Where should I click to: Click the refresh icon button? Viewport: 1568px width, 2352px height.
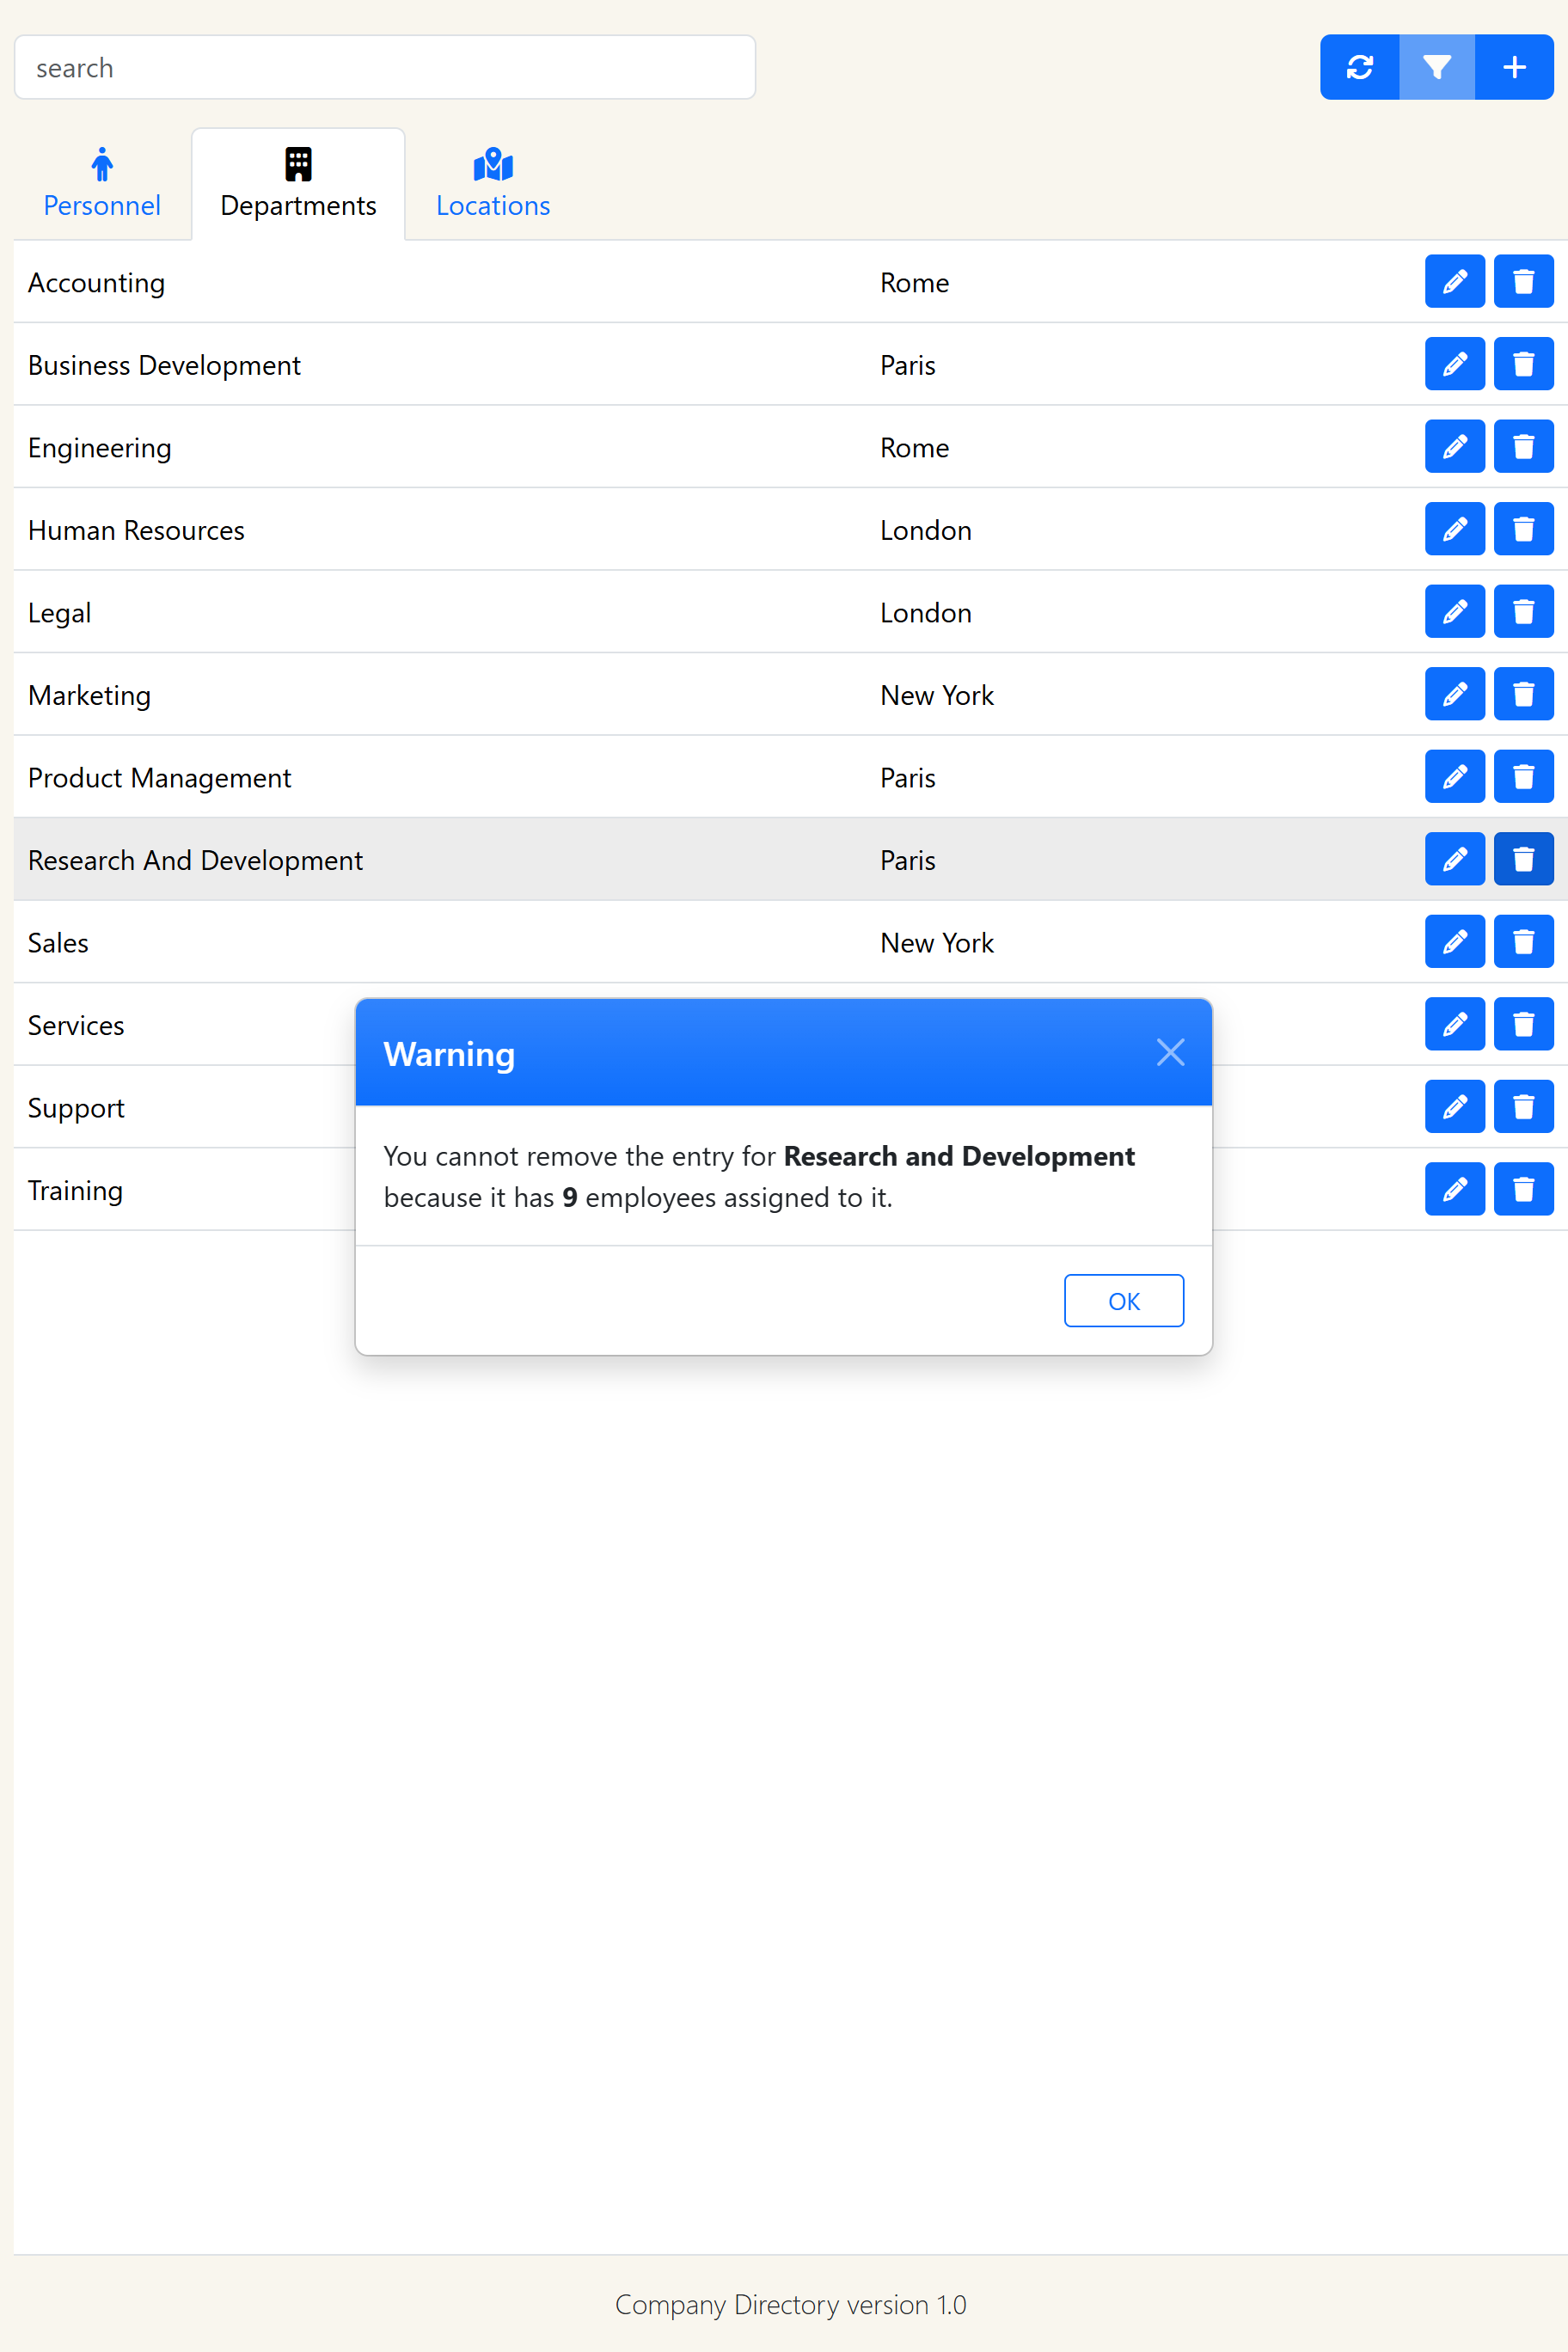pyautogui.click(x=1359, y=67)
